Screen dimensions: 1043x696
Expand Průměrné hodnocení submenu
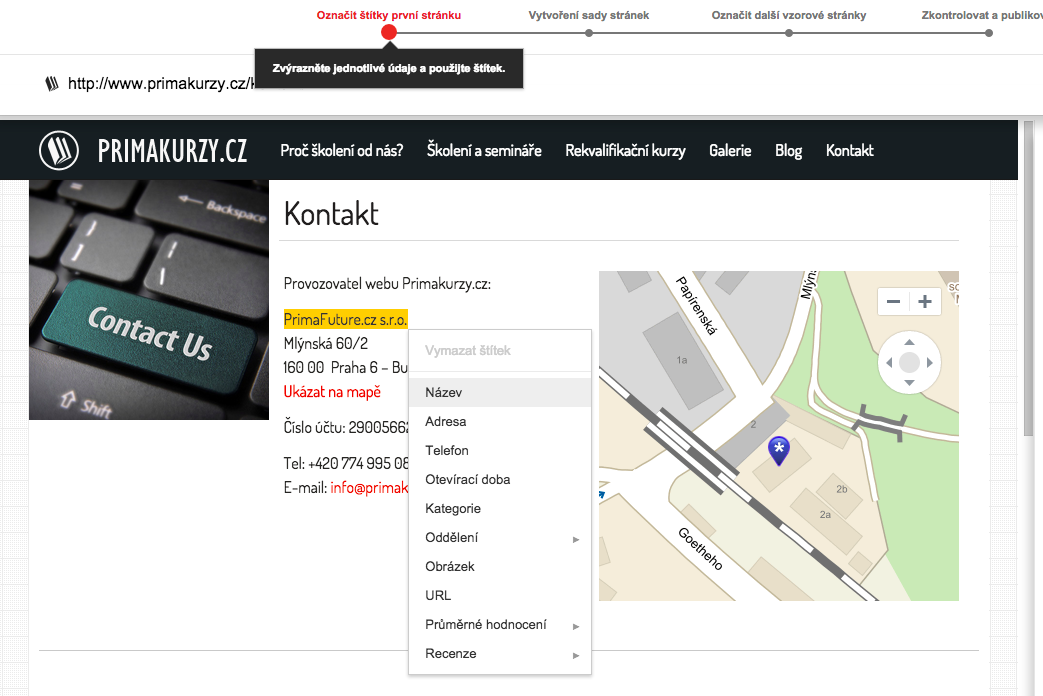[500, 625]
